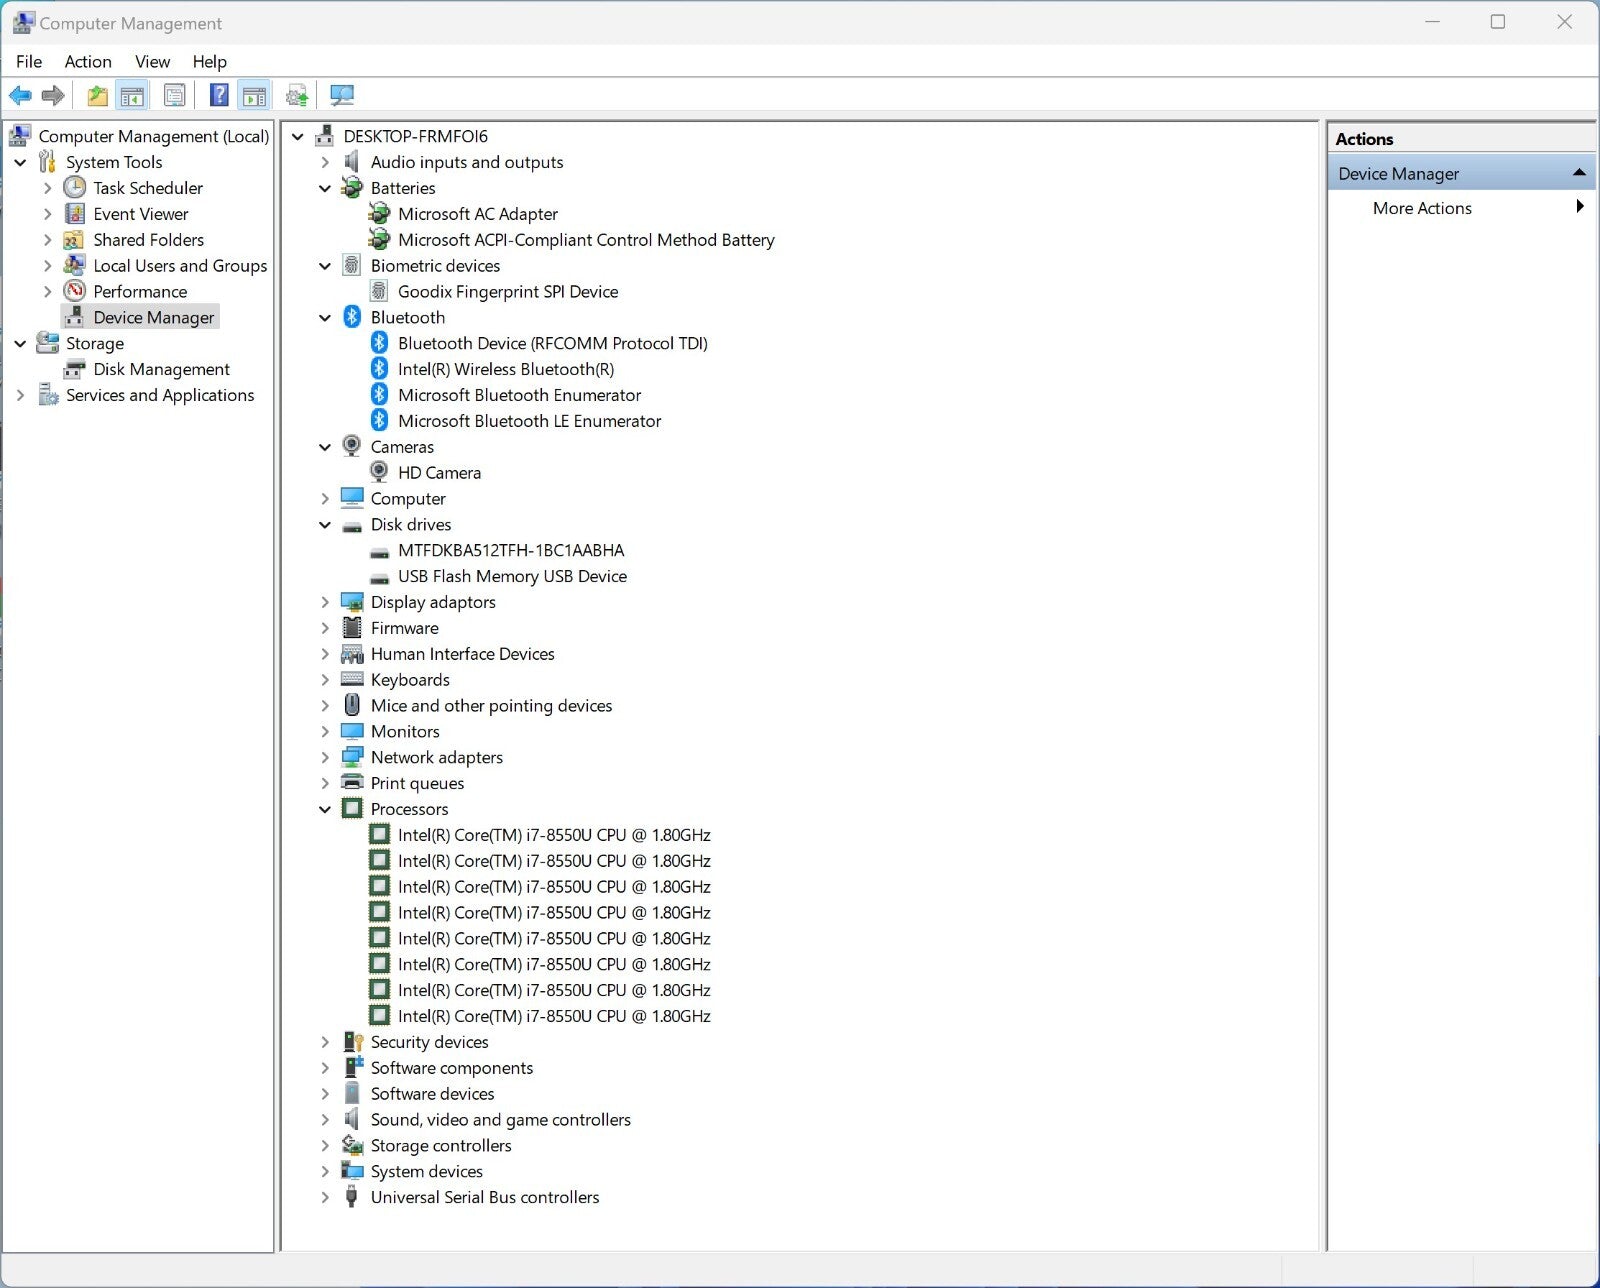
Task: Click the Performance gauge icon
Action: click(x=74, y=291)
